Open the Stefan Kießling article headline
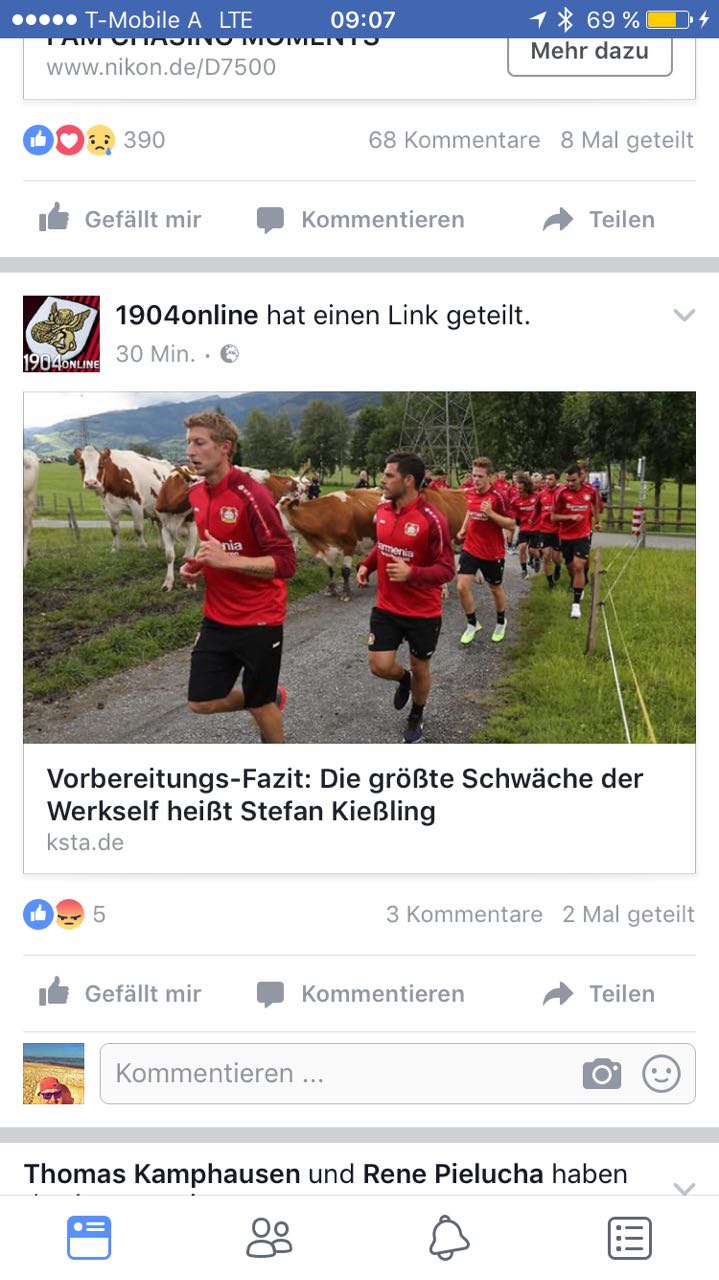Image resolution: width=719 pixels, height=1280 pixels. click(345, 794)
